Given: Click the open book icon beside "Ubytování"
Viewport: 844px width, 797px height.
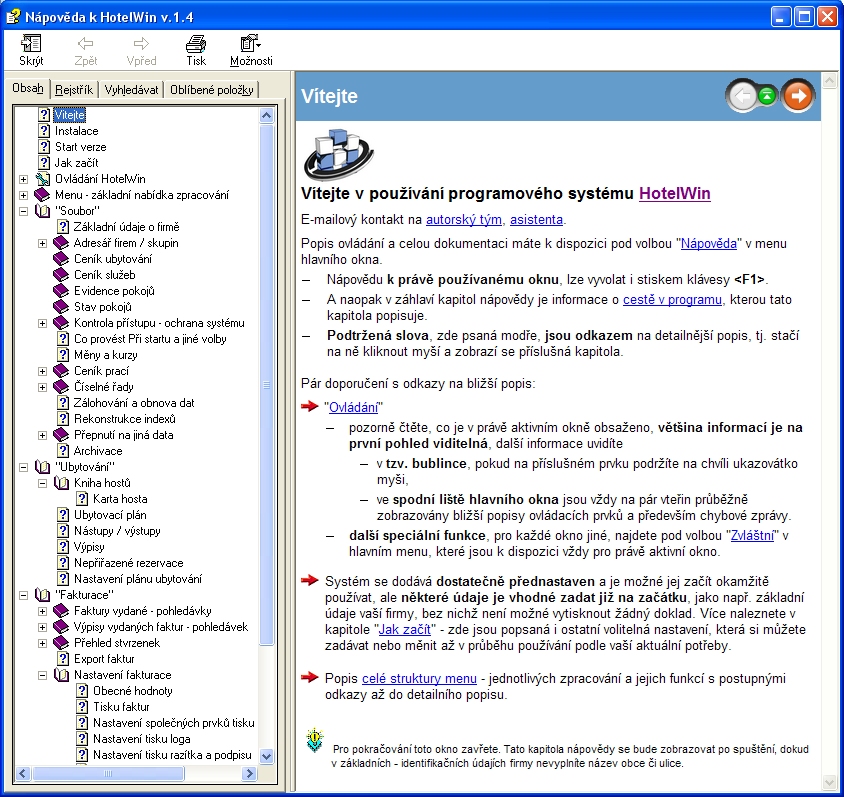Looking at the screenshot, I should 43,467.
